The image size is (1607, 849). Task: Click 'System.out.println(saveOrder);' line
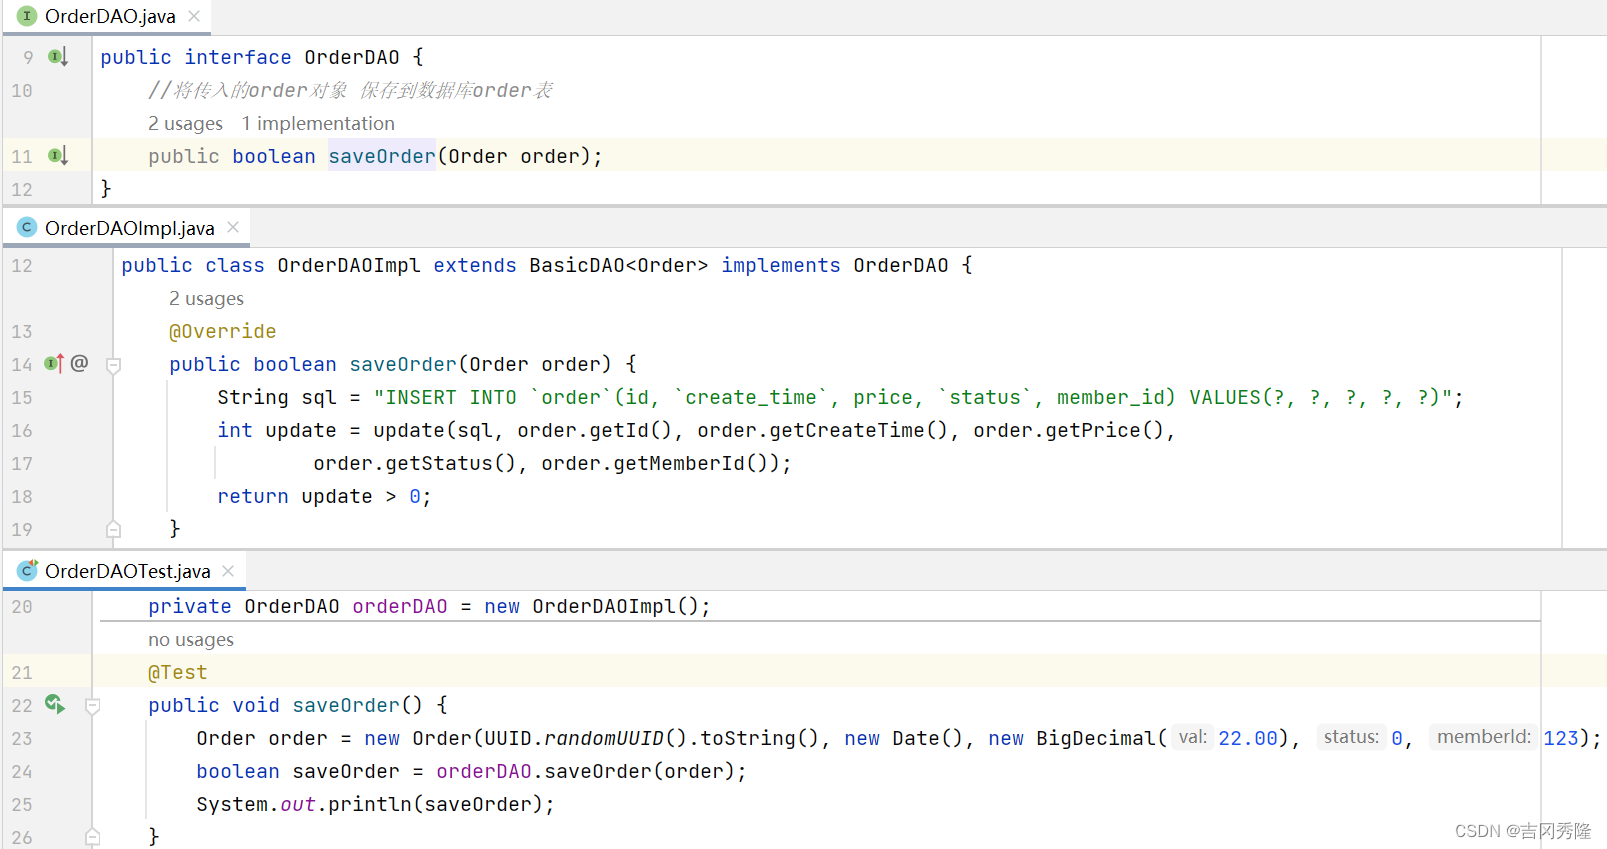(375, 804)
